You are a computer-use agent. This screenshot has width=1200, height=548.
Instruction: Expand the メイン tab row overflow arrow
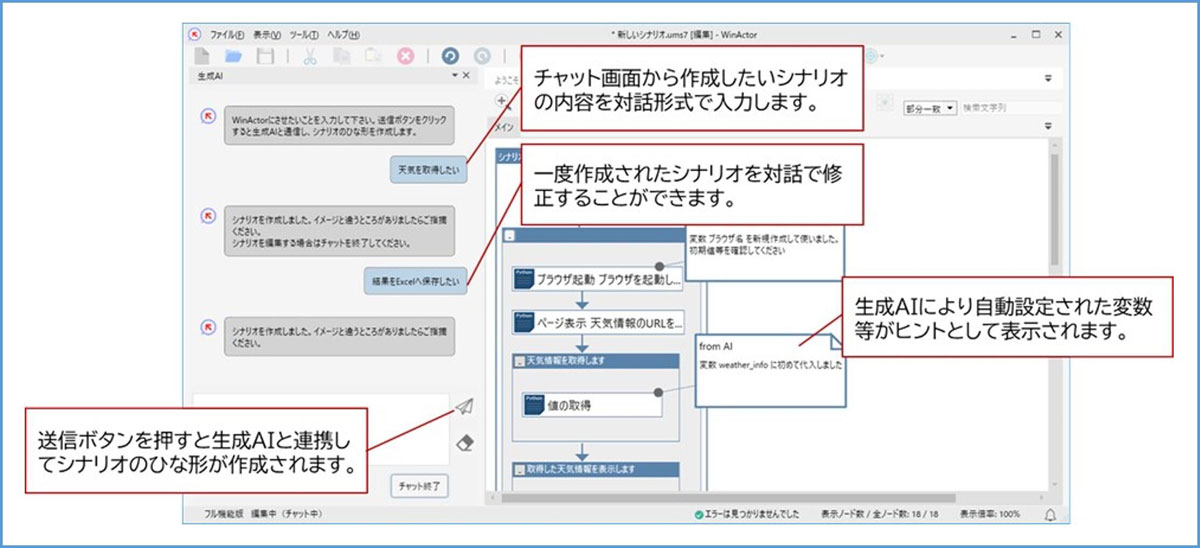(1049, 125)
